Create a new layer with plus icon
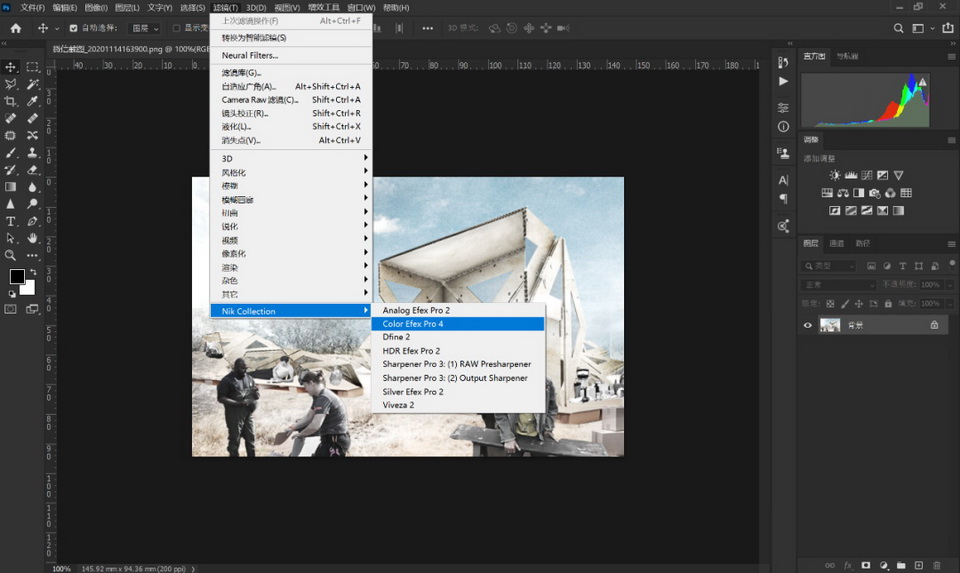 coord(919,565)
